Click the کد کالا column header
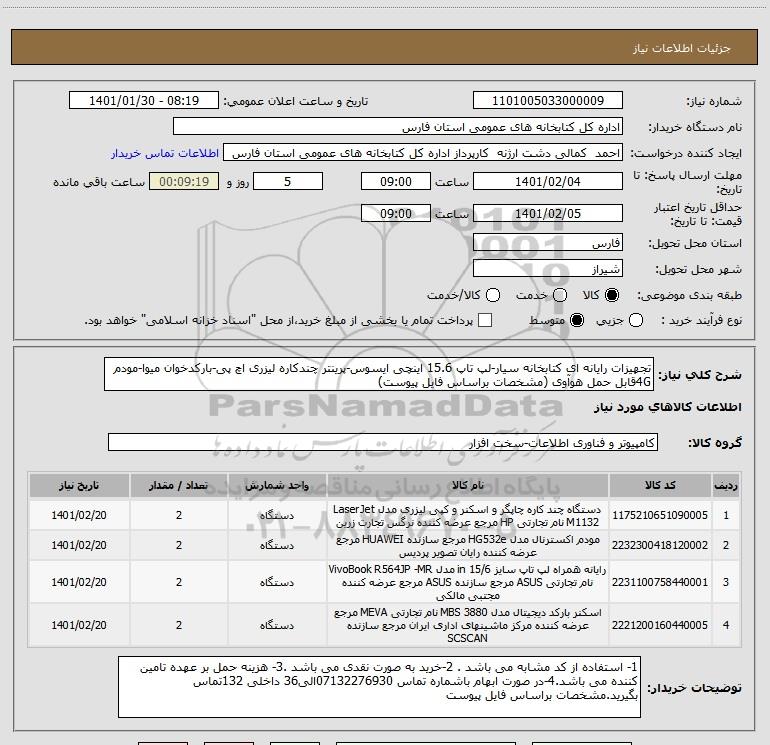Viewport: 770px width, 745px height. coord(660,485)
